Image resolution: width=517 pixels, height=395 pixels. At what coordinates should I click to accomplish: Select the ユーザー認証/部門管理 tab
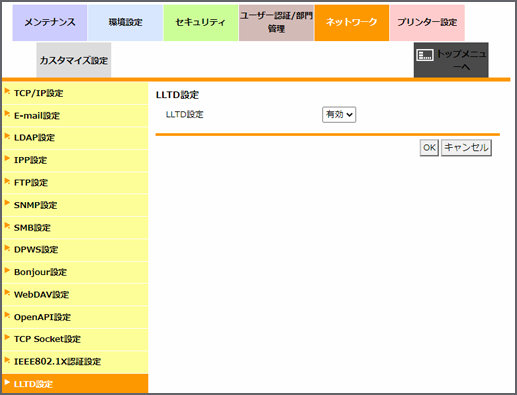tap(276, 23)
